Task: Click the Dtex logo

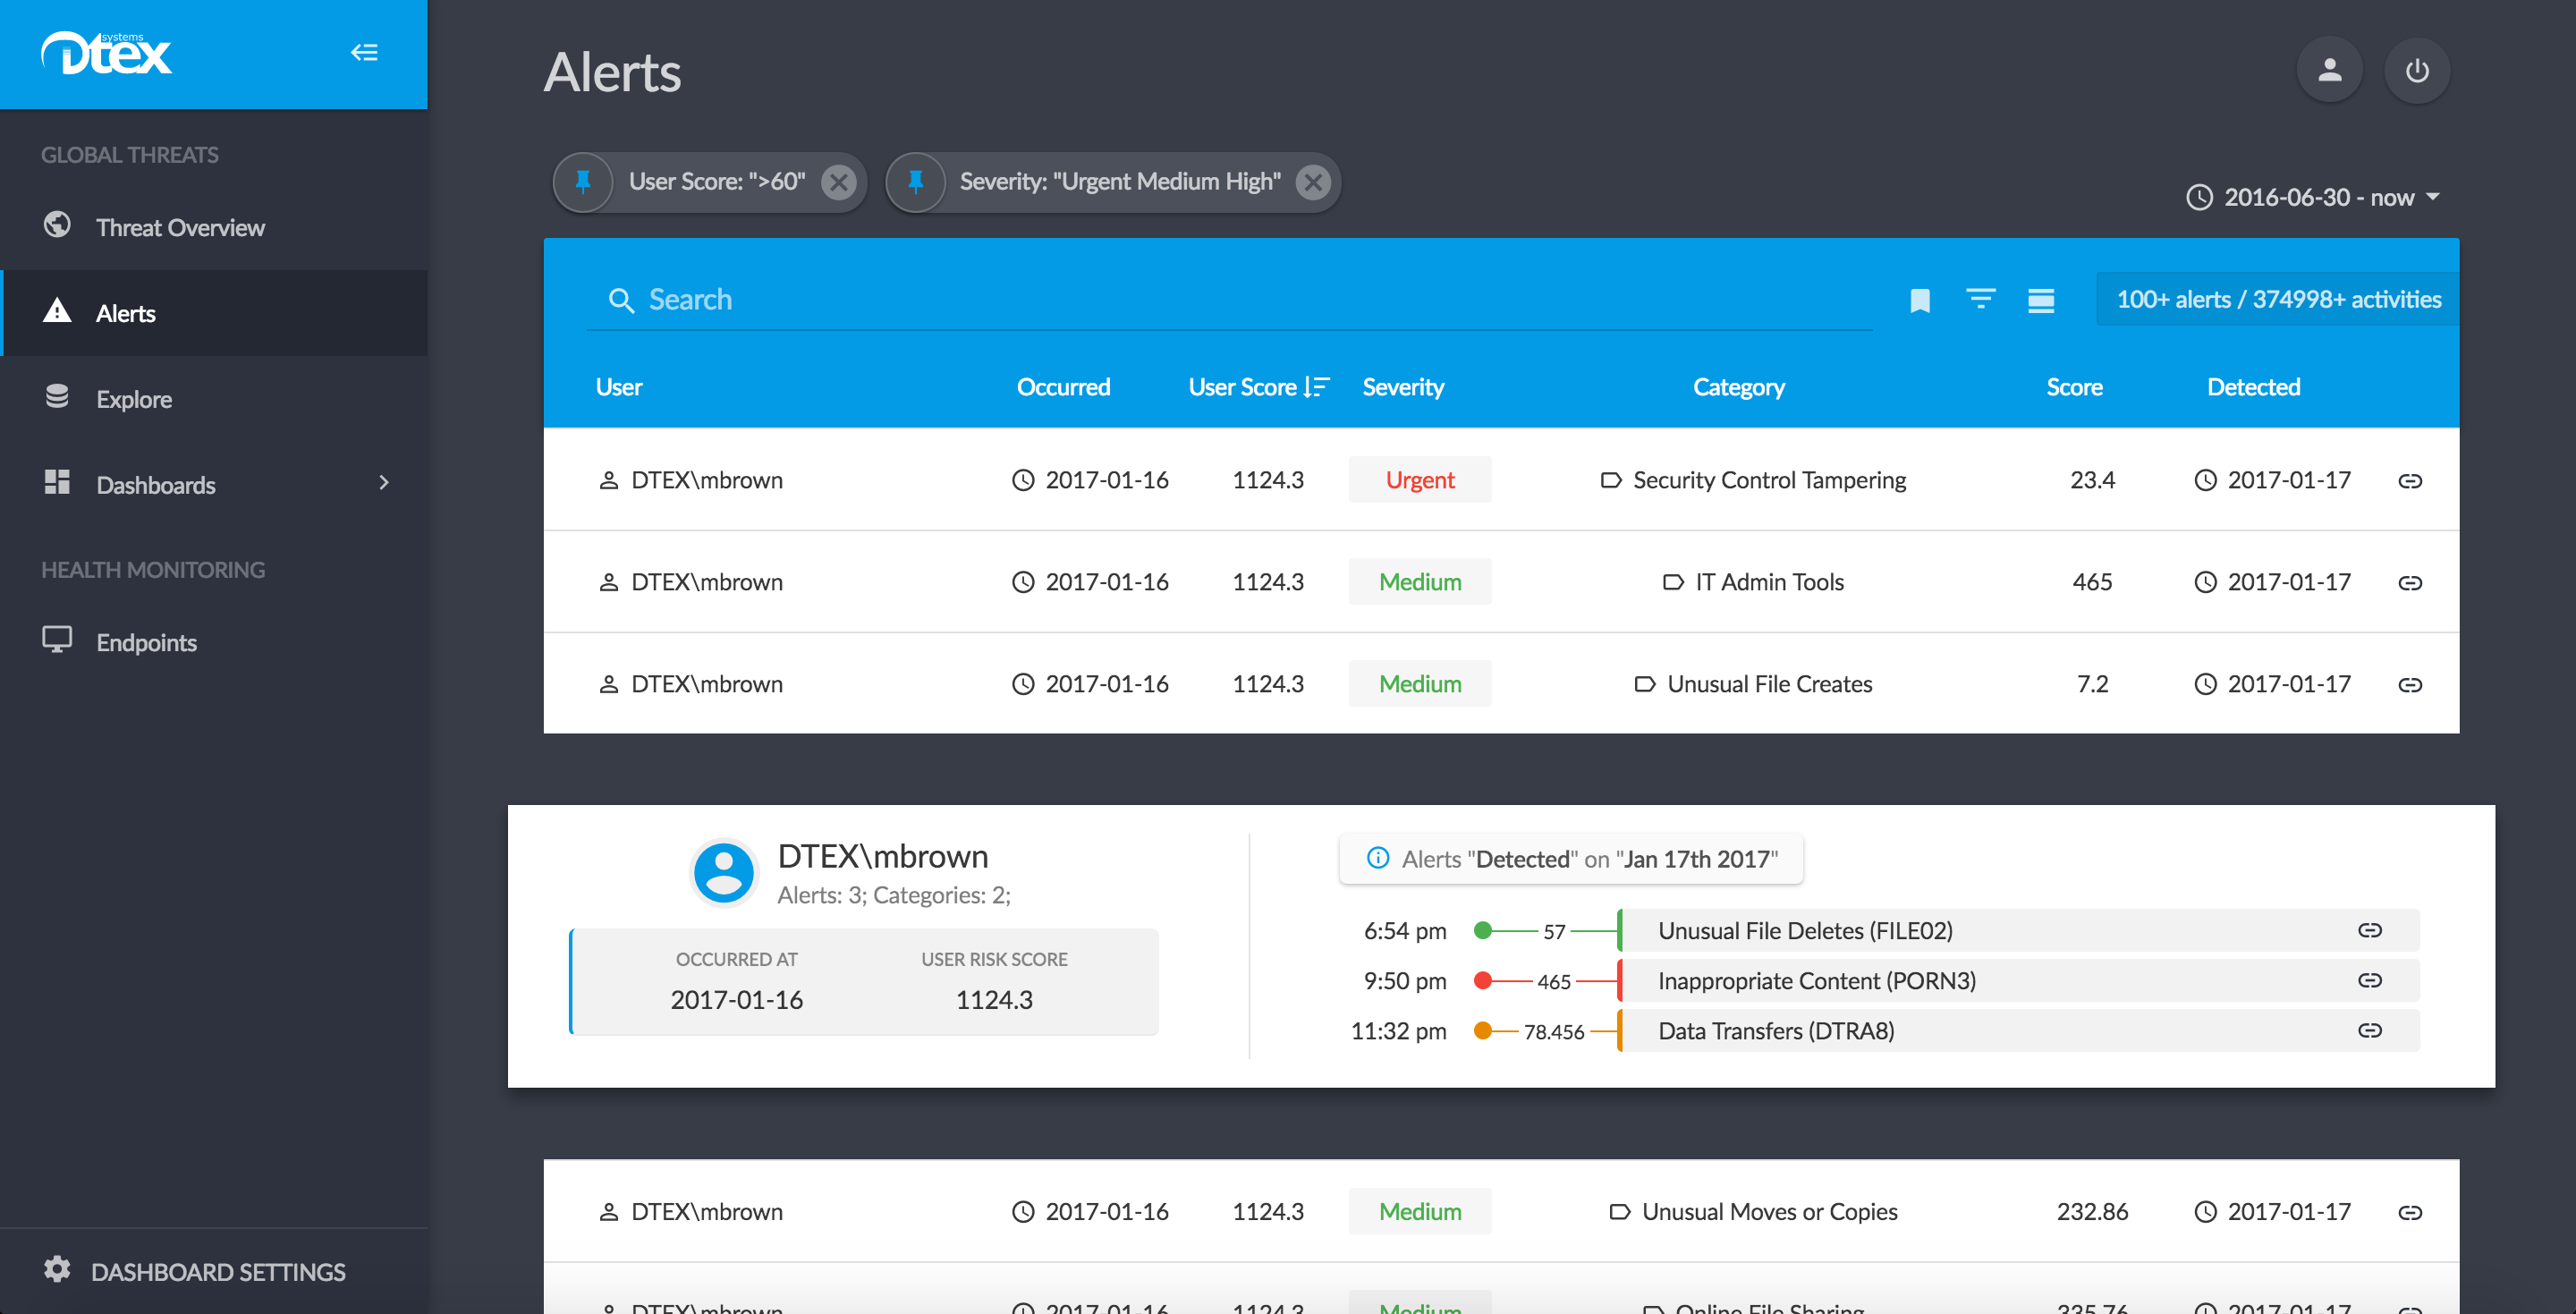Action: coord(106,52)
